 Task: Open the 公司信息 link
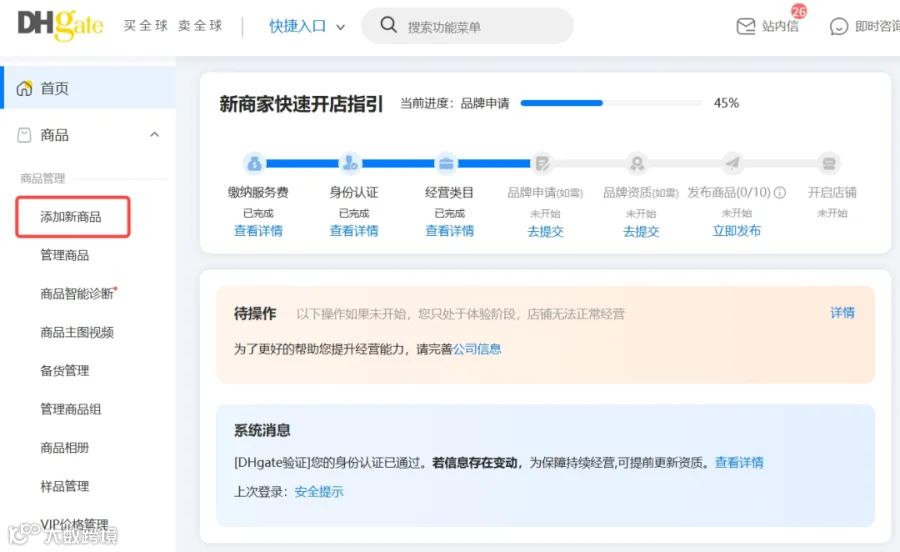(477, 349)
